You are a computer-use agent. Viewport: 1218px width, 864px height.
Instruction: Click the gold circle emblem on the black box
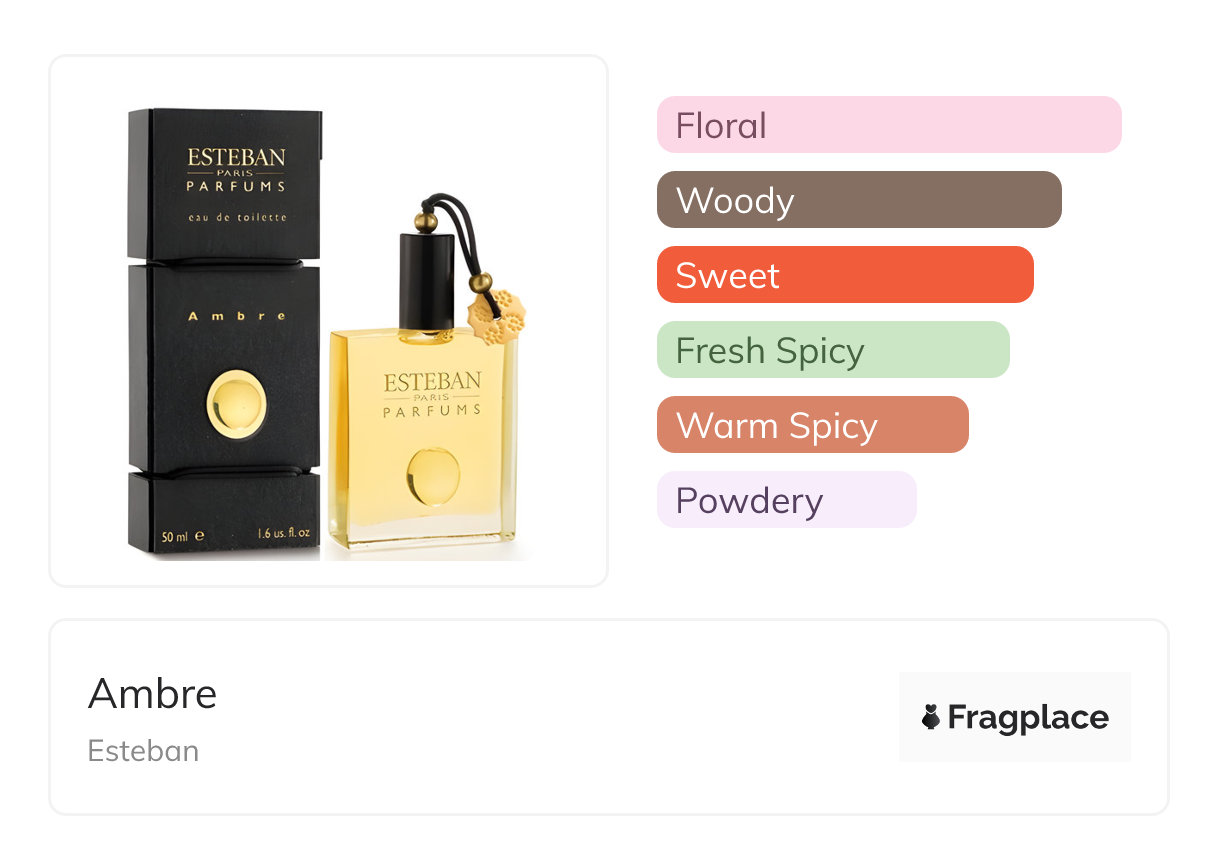tap(237, 404)
